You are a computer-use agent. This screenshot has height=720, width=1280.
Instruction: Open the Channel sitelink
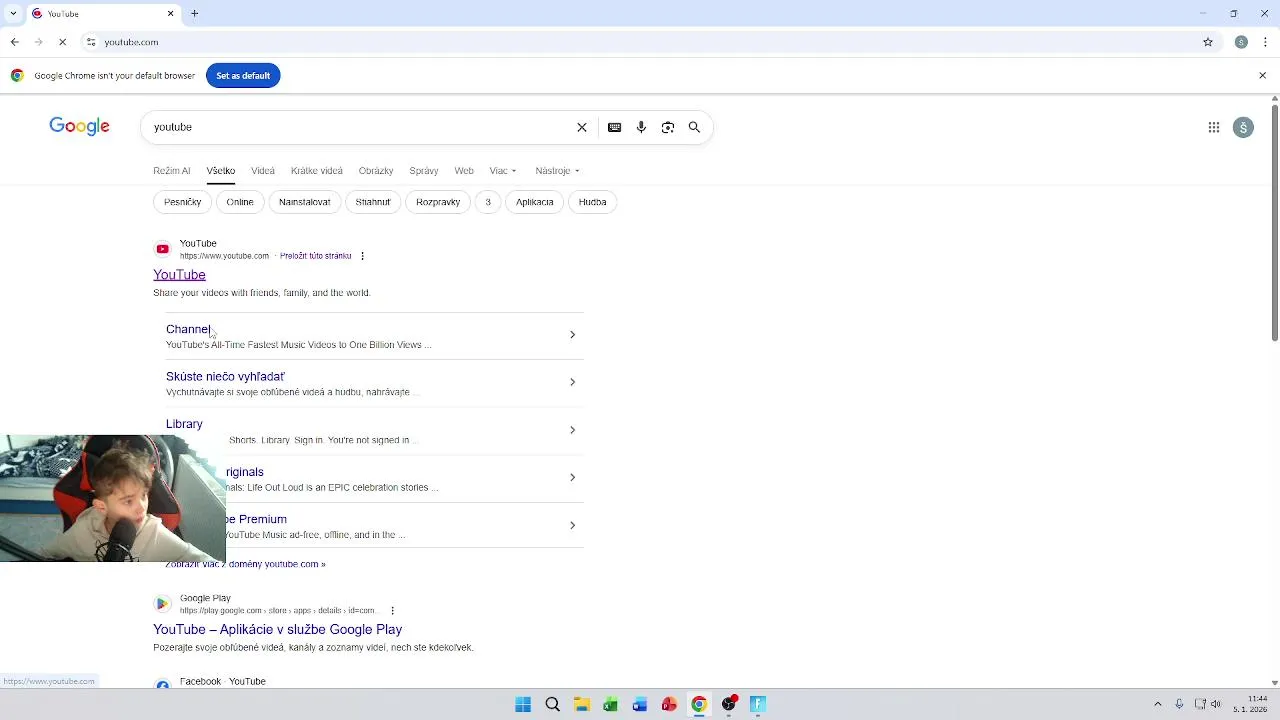tap(188, 329)
